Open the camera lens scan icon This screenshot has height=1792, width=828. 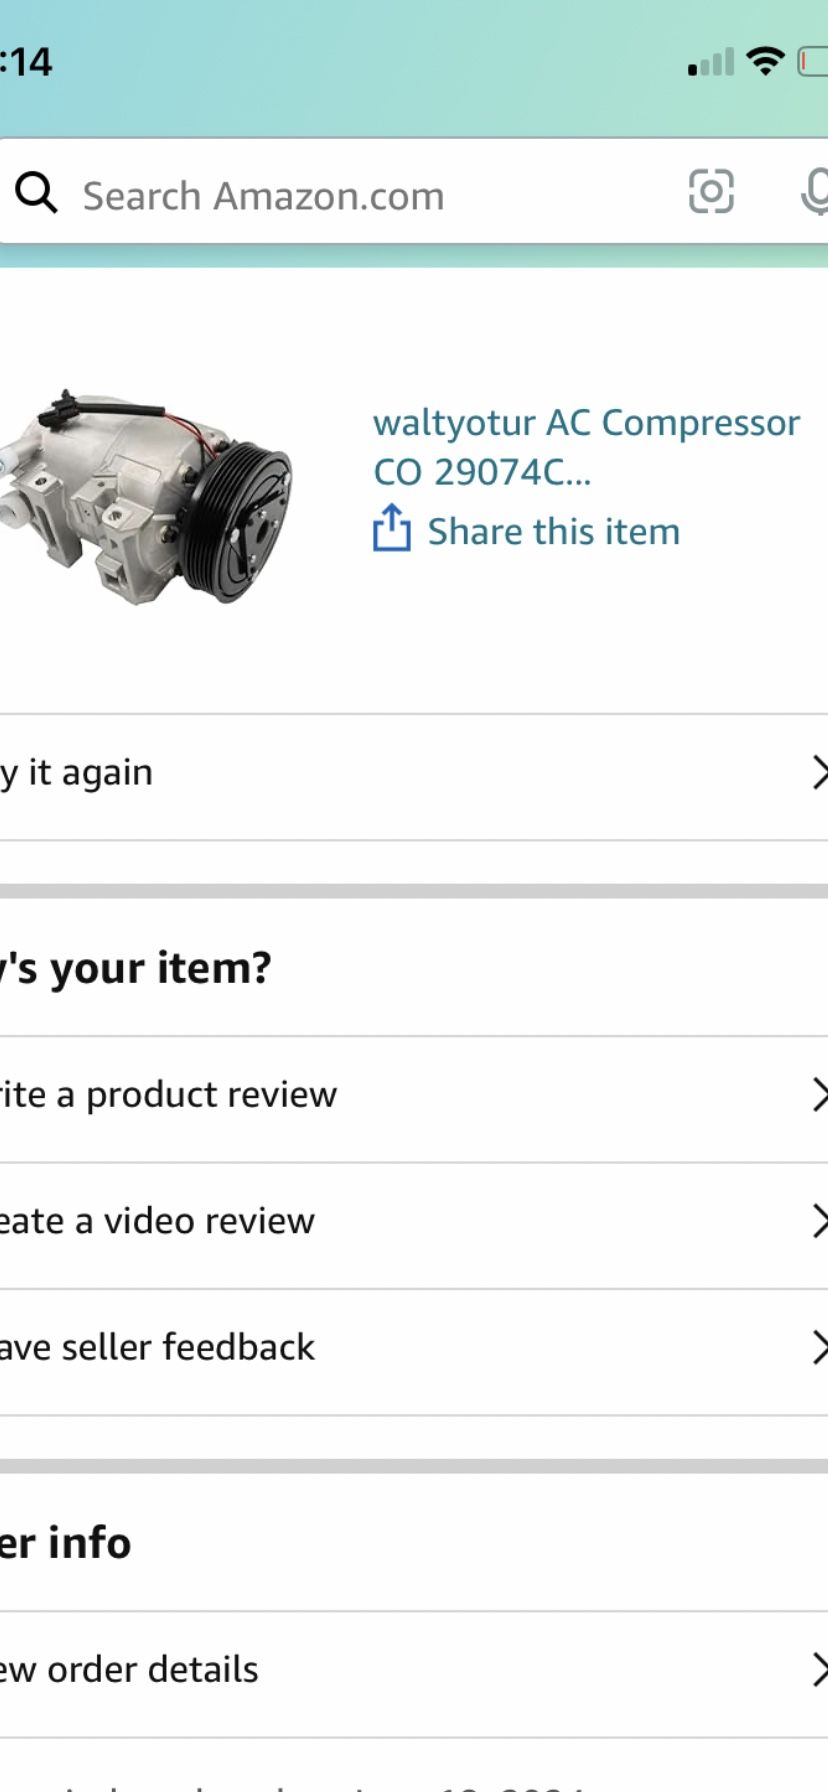point(711,191)
